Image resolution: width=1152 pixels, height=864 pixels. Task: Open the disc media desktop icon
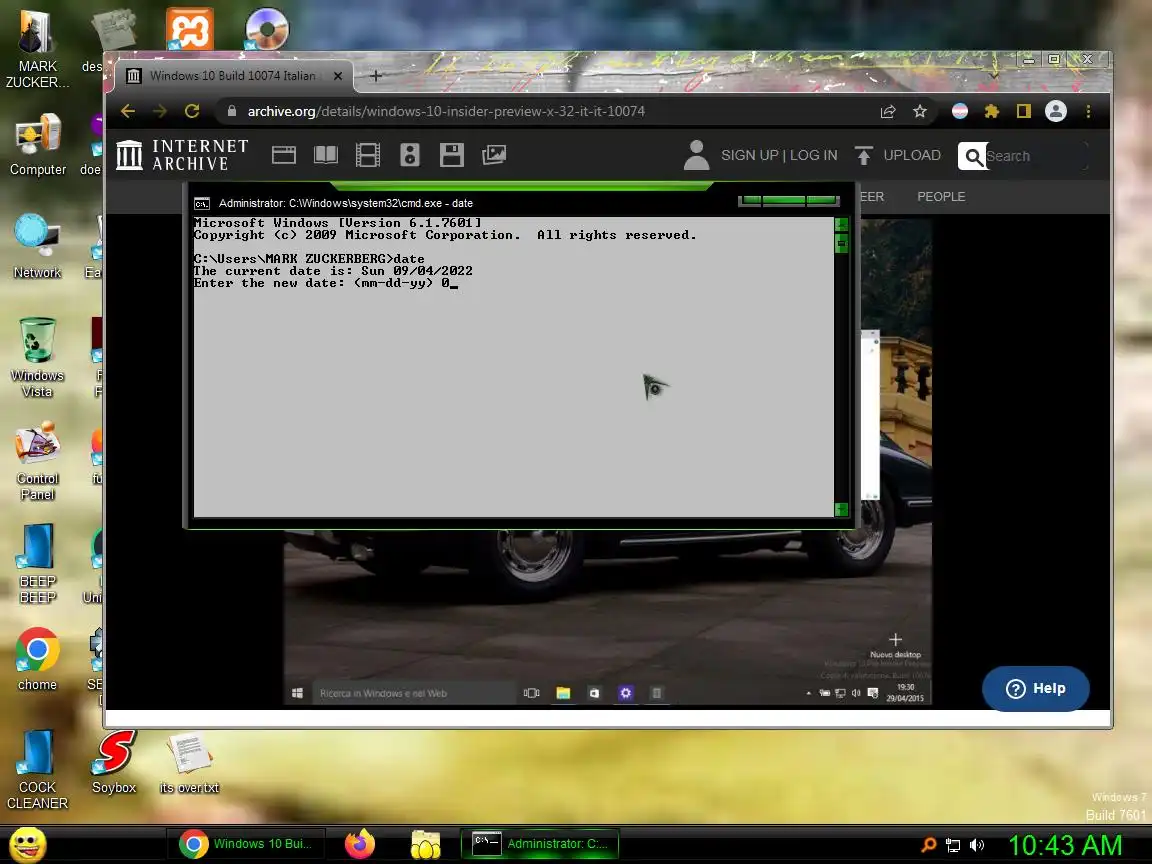(266, 28)
